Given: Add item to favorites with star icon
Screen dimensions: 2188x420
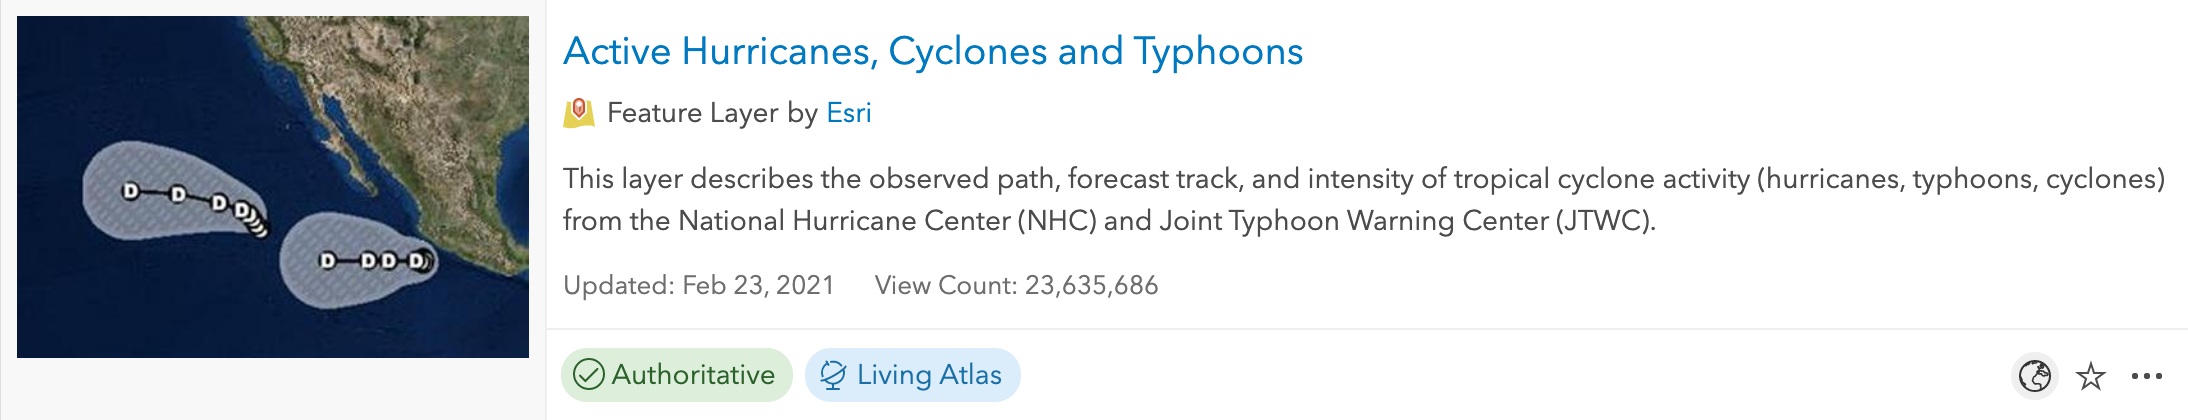Looking at the screenshot, I should click(x=2090, y=377).
